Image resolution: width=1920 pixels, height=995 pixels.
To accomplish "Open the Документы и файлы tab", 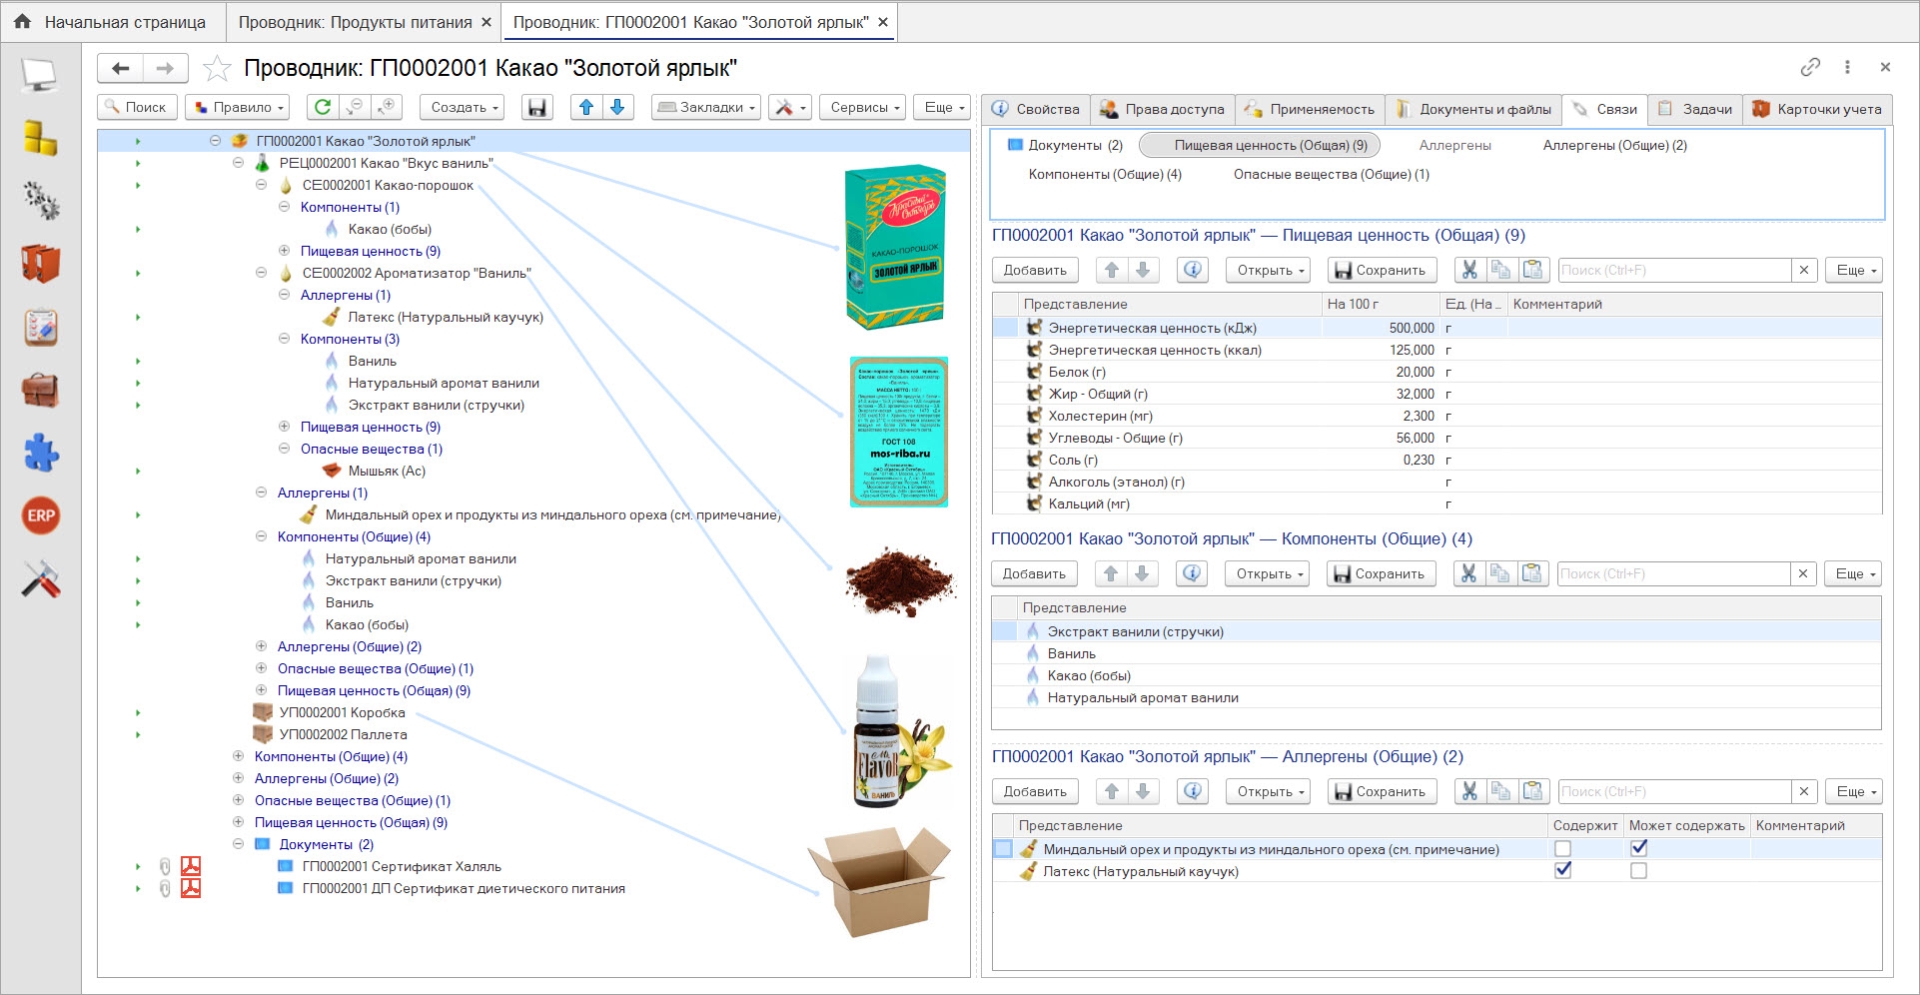I will (1473, 109).
